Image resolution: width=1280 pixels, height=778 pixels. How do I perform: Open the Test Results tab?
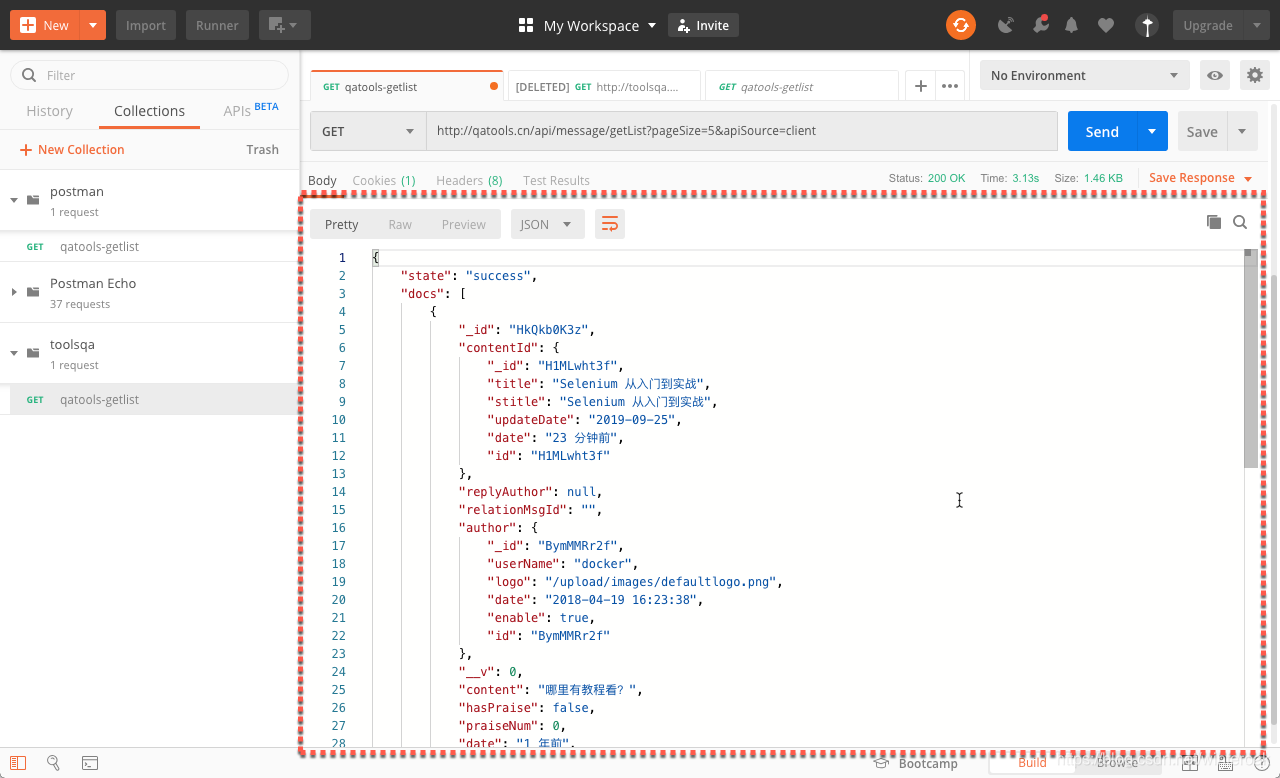[556, 180]
